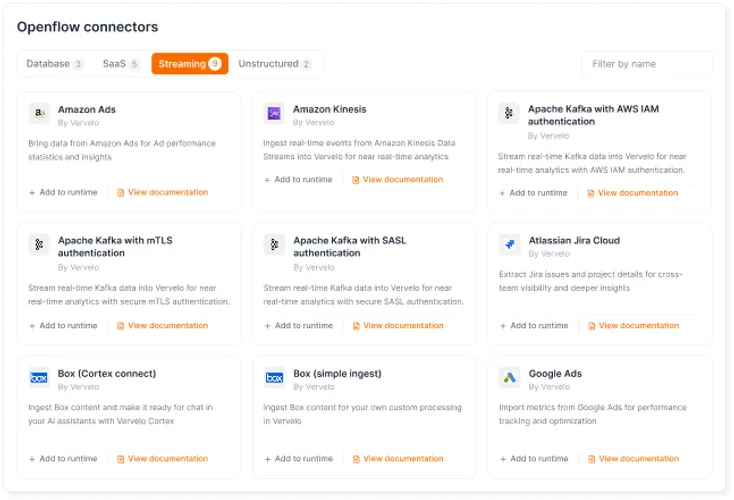Screen dimensions: 734x500
Task: View documentation for Amazon Ads
Action: pos(162,192)
